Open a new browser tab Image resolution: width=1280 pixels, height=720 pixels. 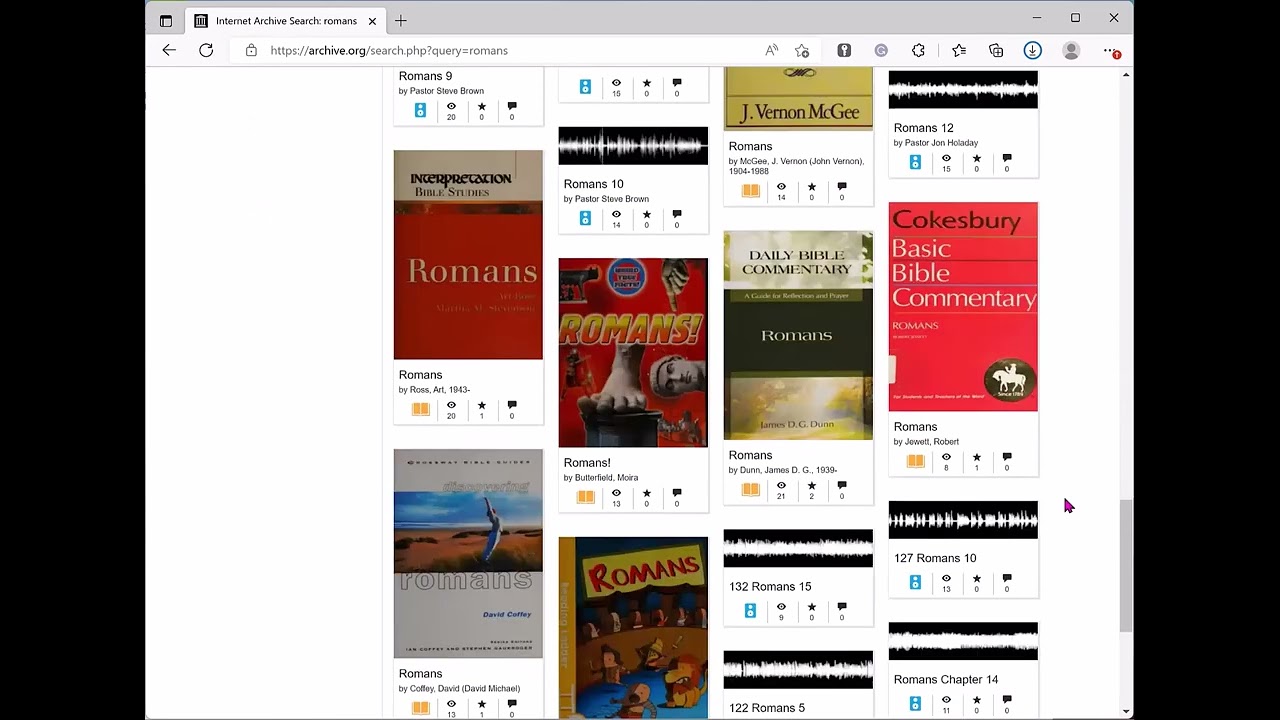[x=401, y=20]
